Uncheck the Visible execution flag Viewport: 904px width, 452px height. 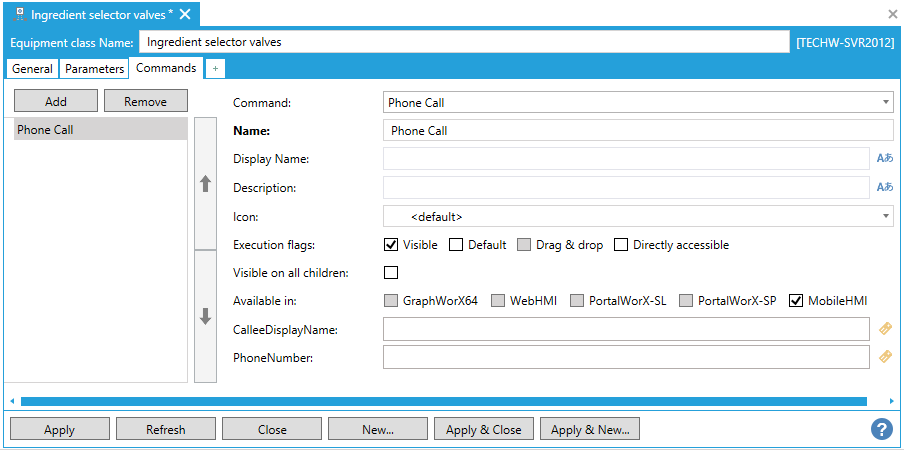(391, 245)
